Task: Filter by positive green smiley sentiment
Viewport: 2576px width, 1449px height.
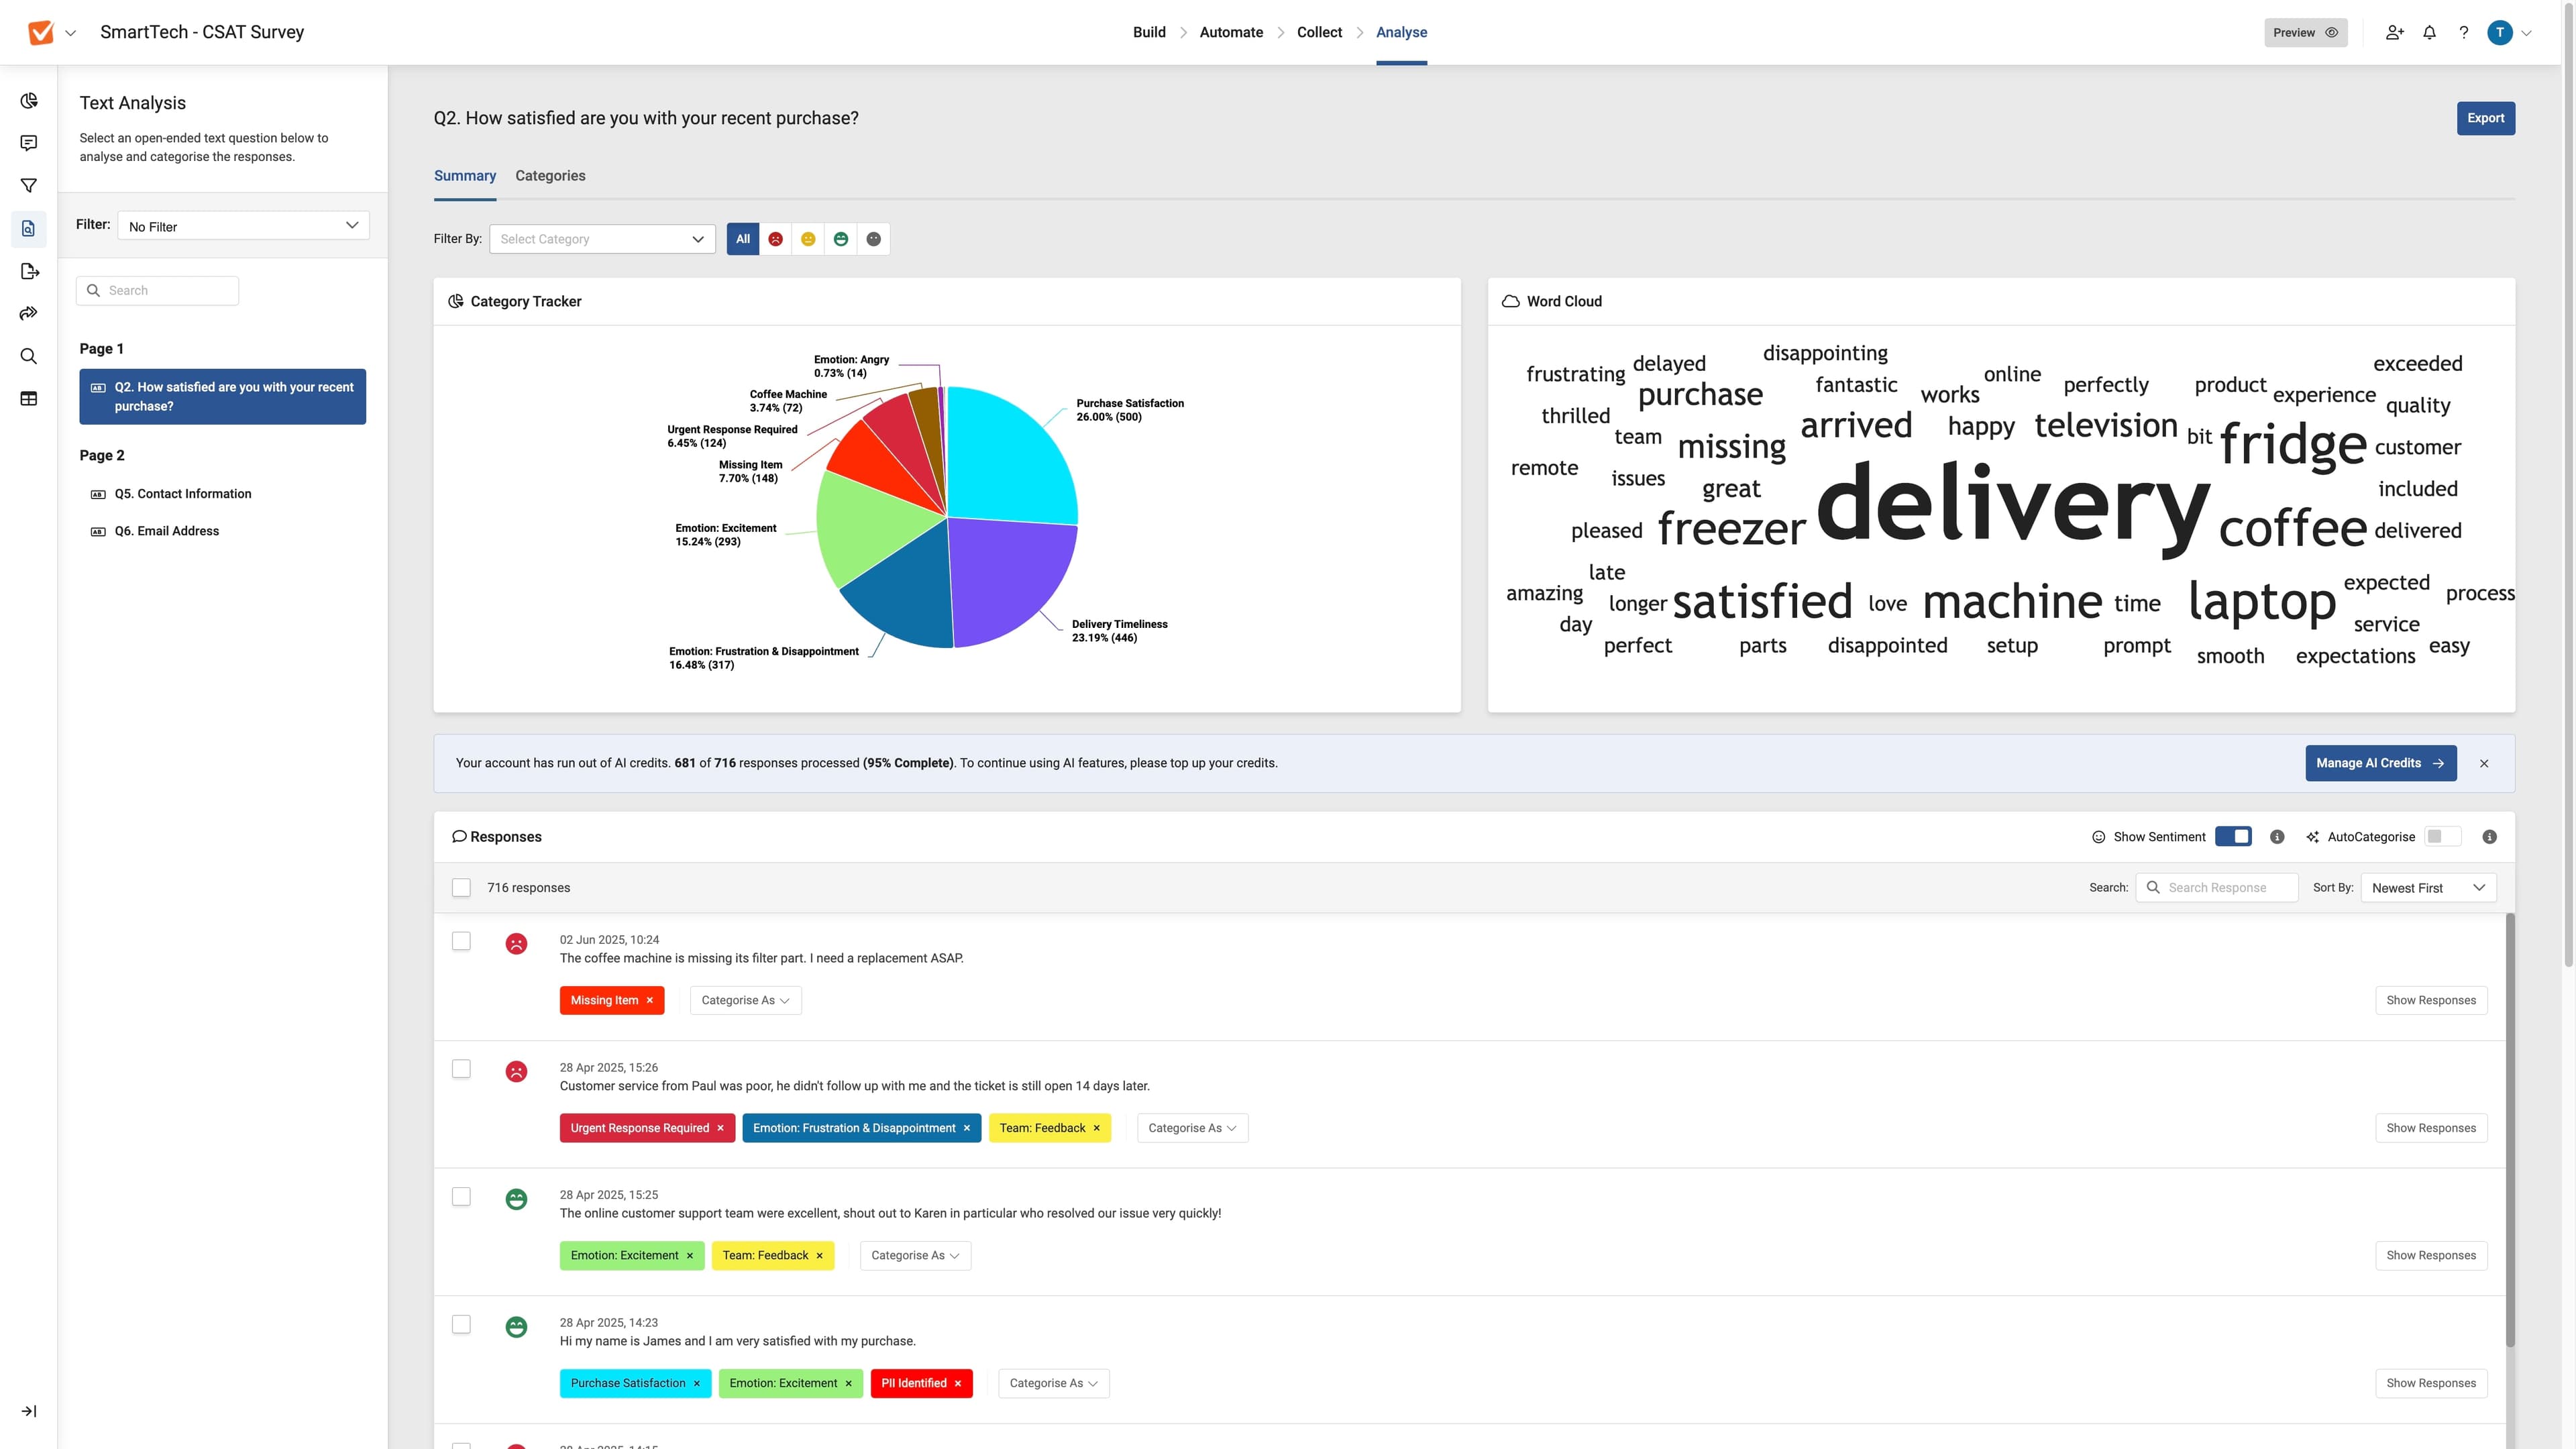Action: tap(841, 239)
